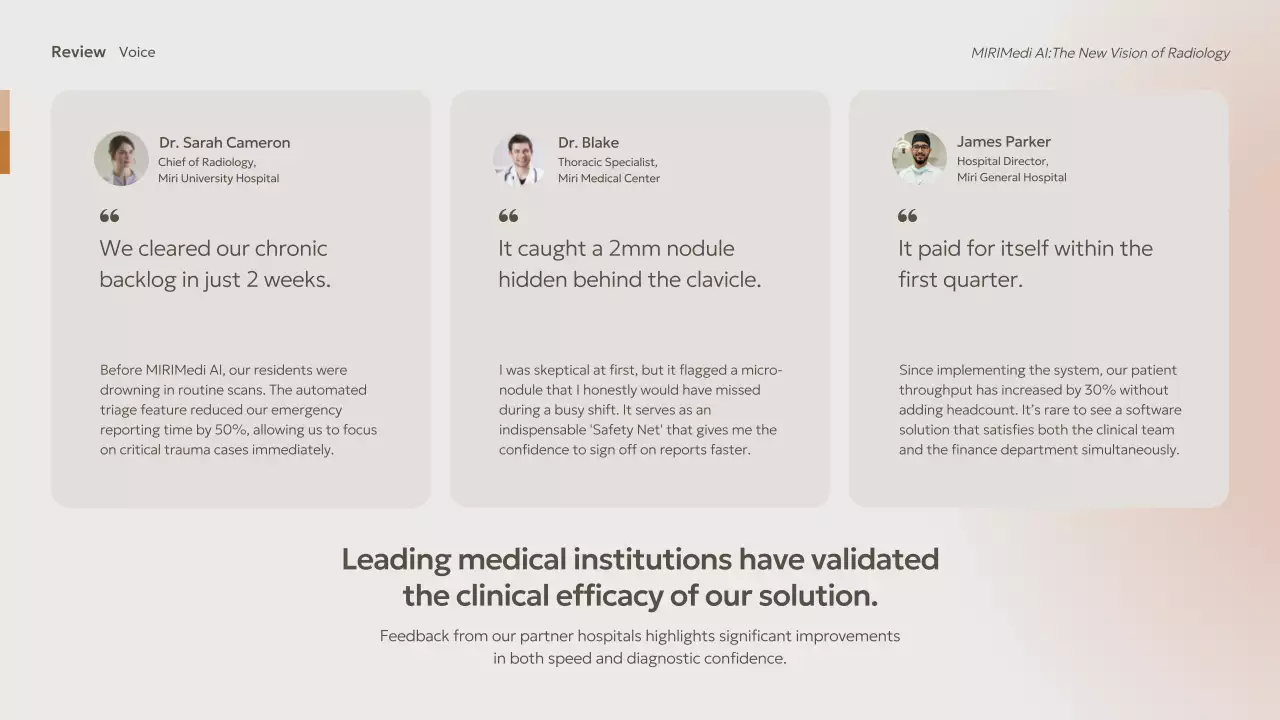Screen dimensions: 1280x720
Task: Click the "It paid for itself" headline
Action: tap(1025, 264)
